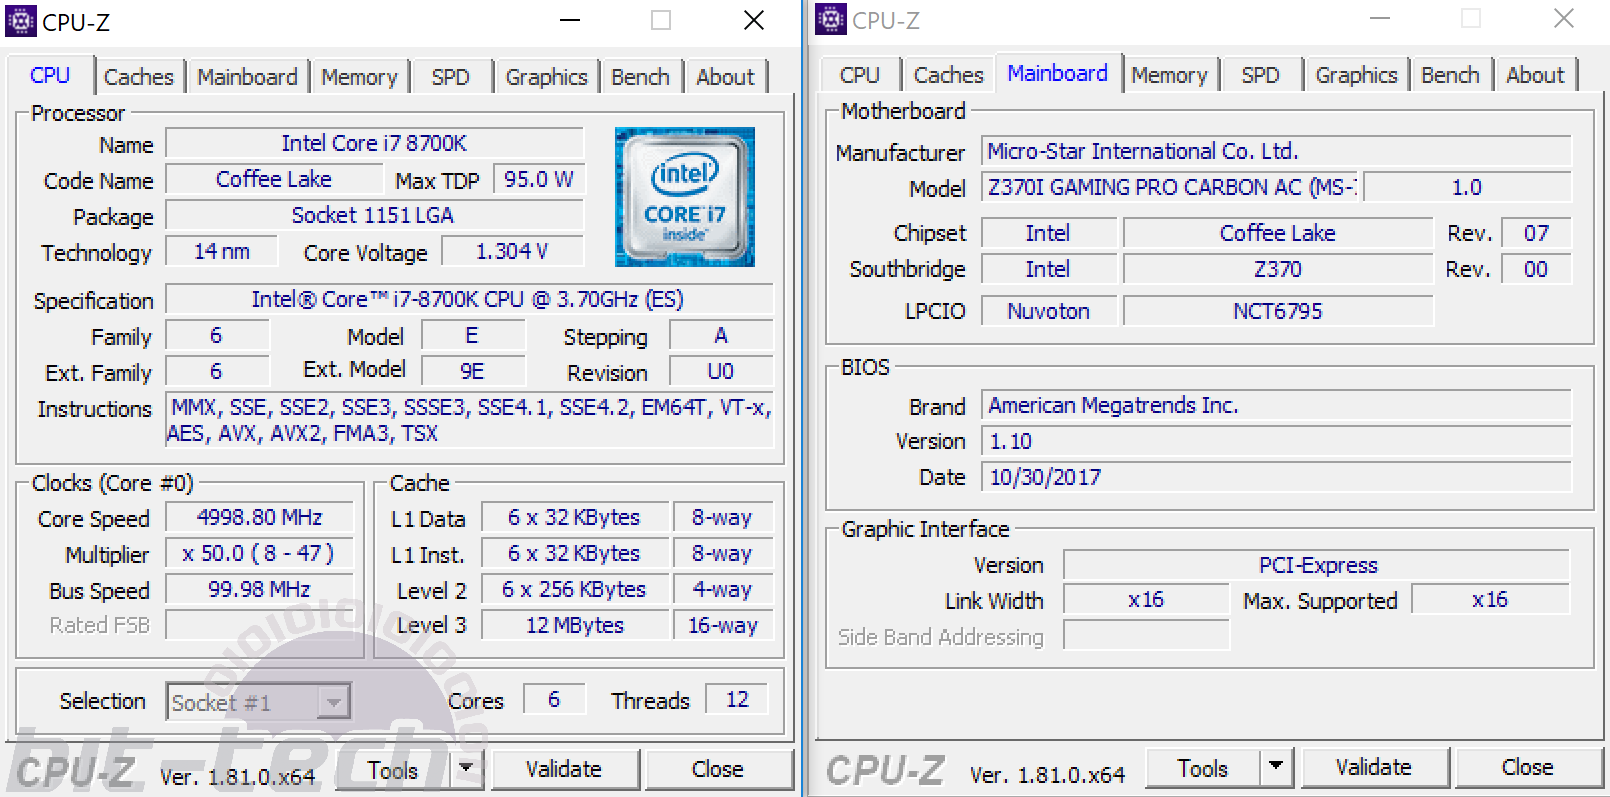The image size is (1610, 797).
Task: Expand the Socket #1 selection dropdown
Action: click(334, 702)
